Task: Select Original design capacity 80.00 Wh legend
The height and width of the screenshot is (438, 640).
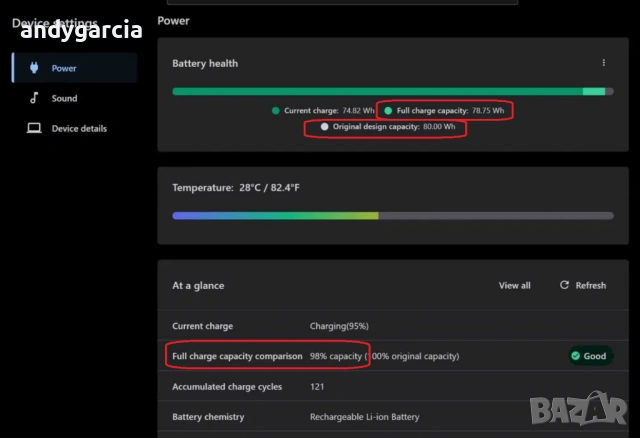Action: 388,127
